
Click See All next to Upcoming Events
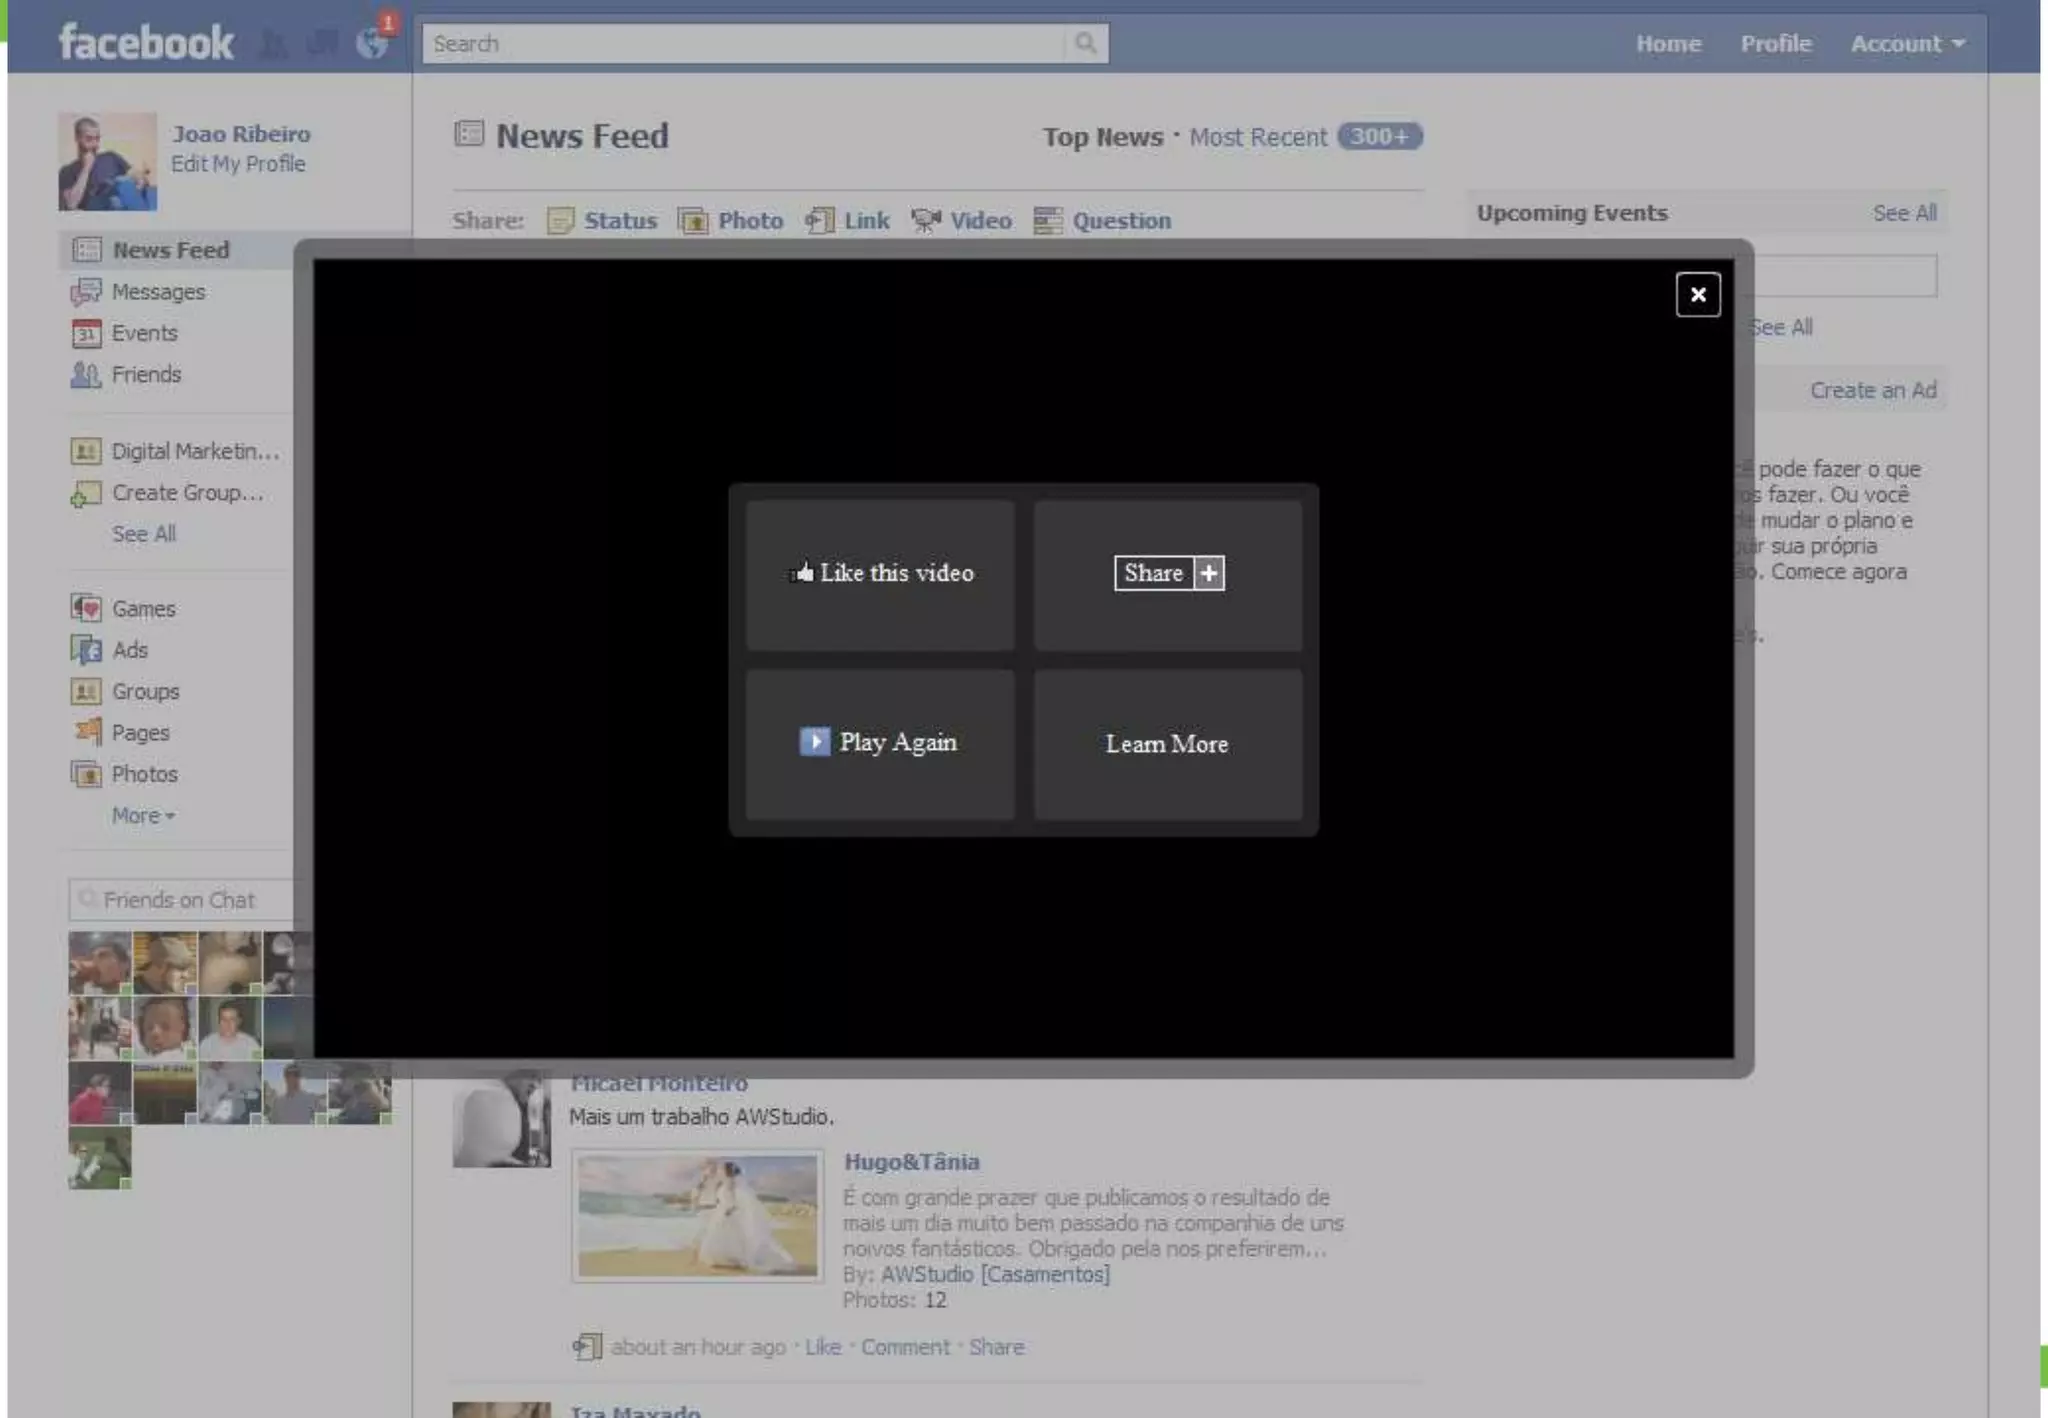[1904, 213]
